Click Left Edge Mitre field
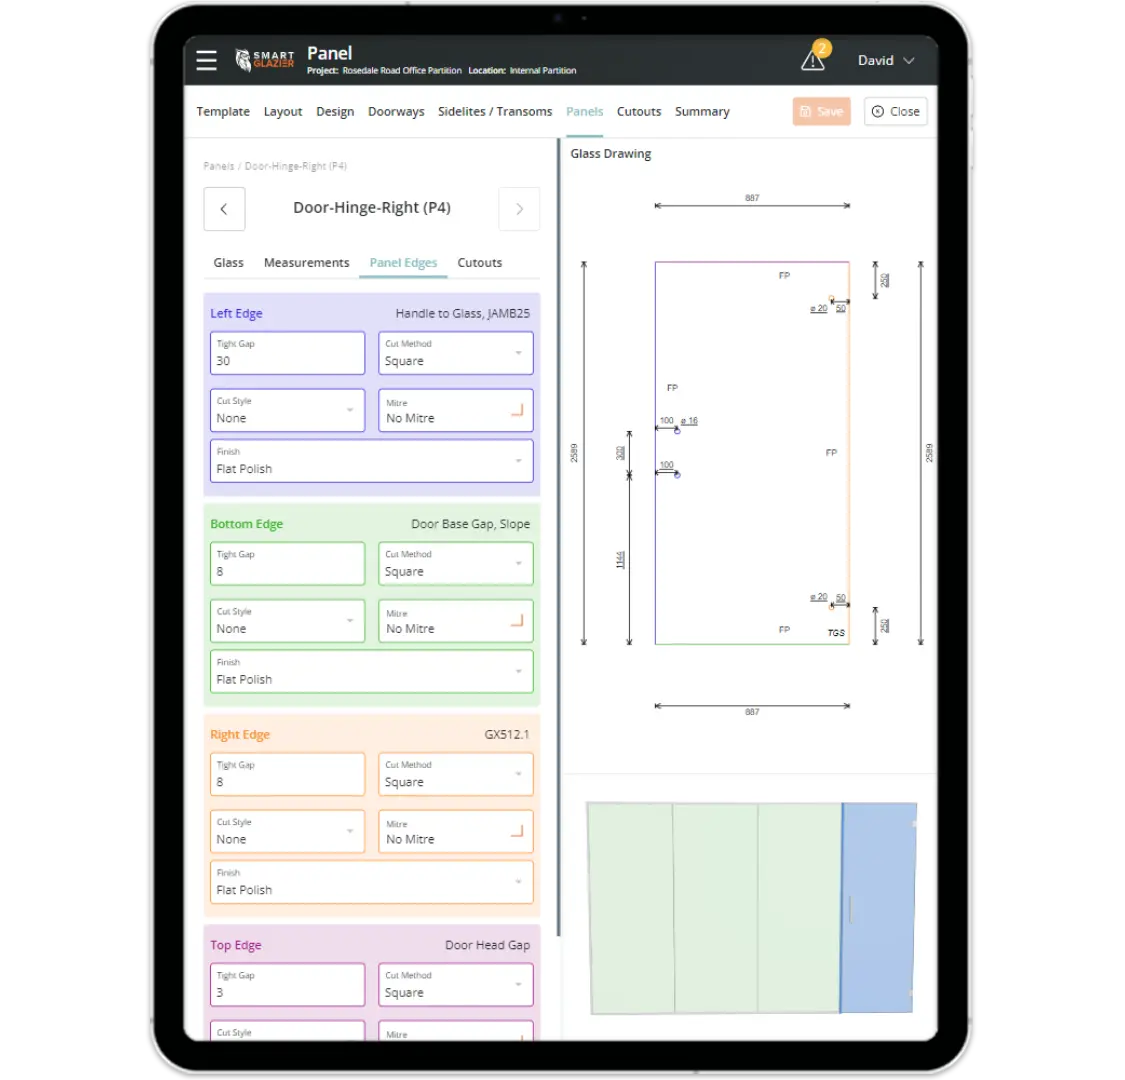 pos(456,410)
